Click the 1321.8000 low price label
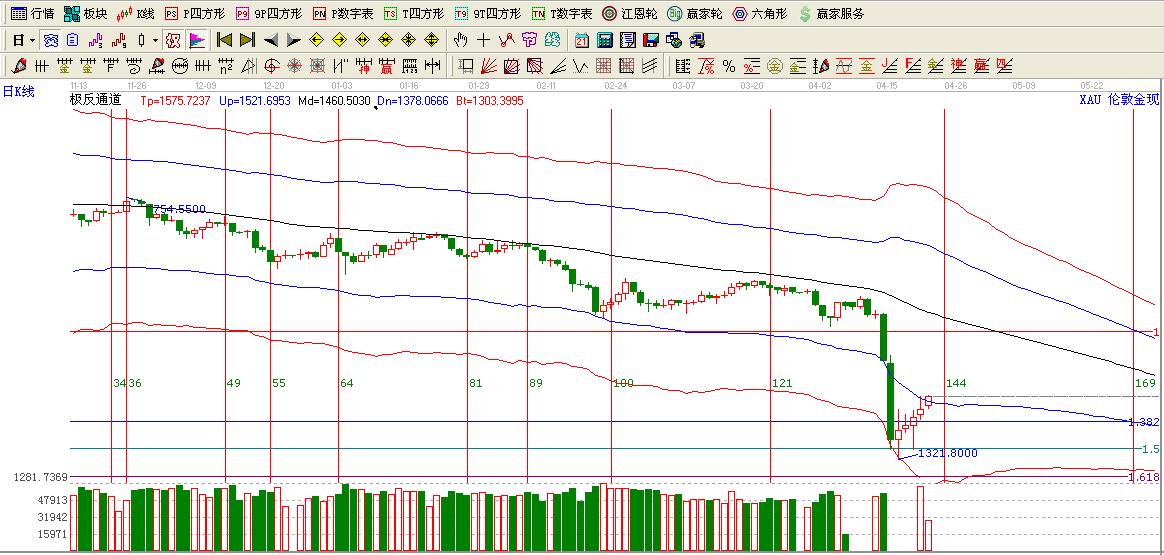 [x=947, y=453]
